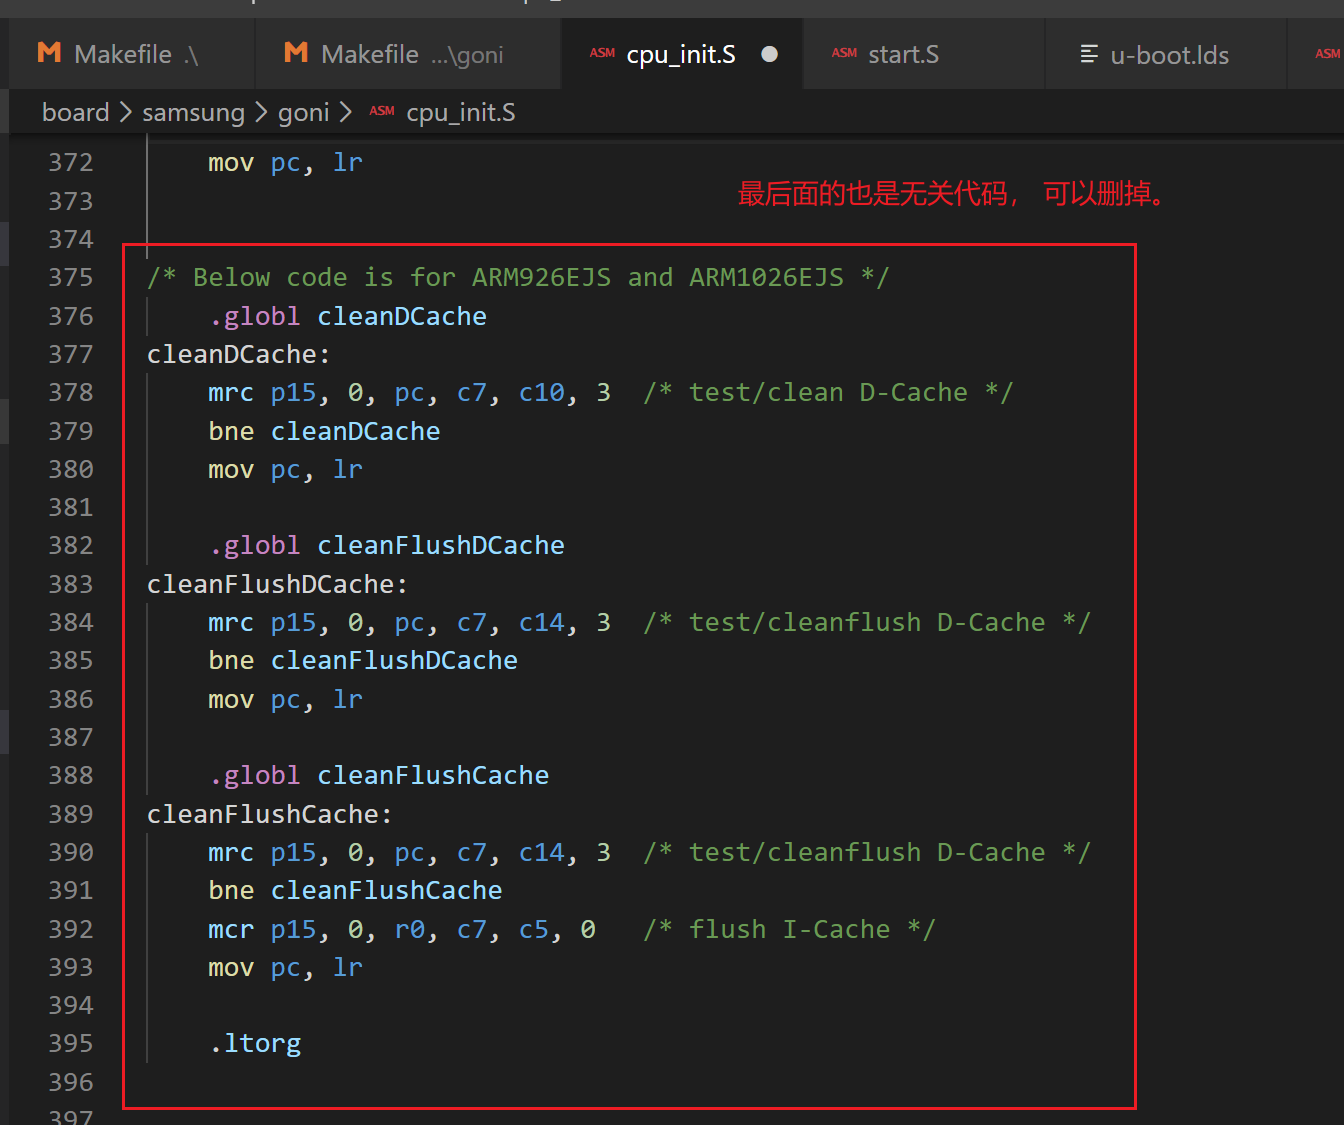Click '.globl cleanDCache' on line 376
The width and height of the screenshot is (1344, 1125).
(348, 316)
